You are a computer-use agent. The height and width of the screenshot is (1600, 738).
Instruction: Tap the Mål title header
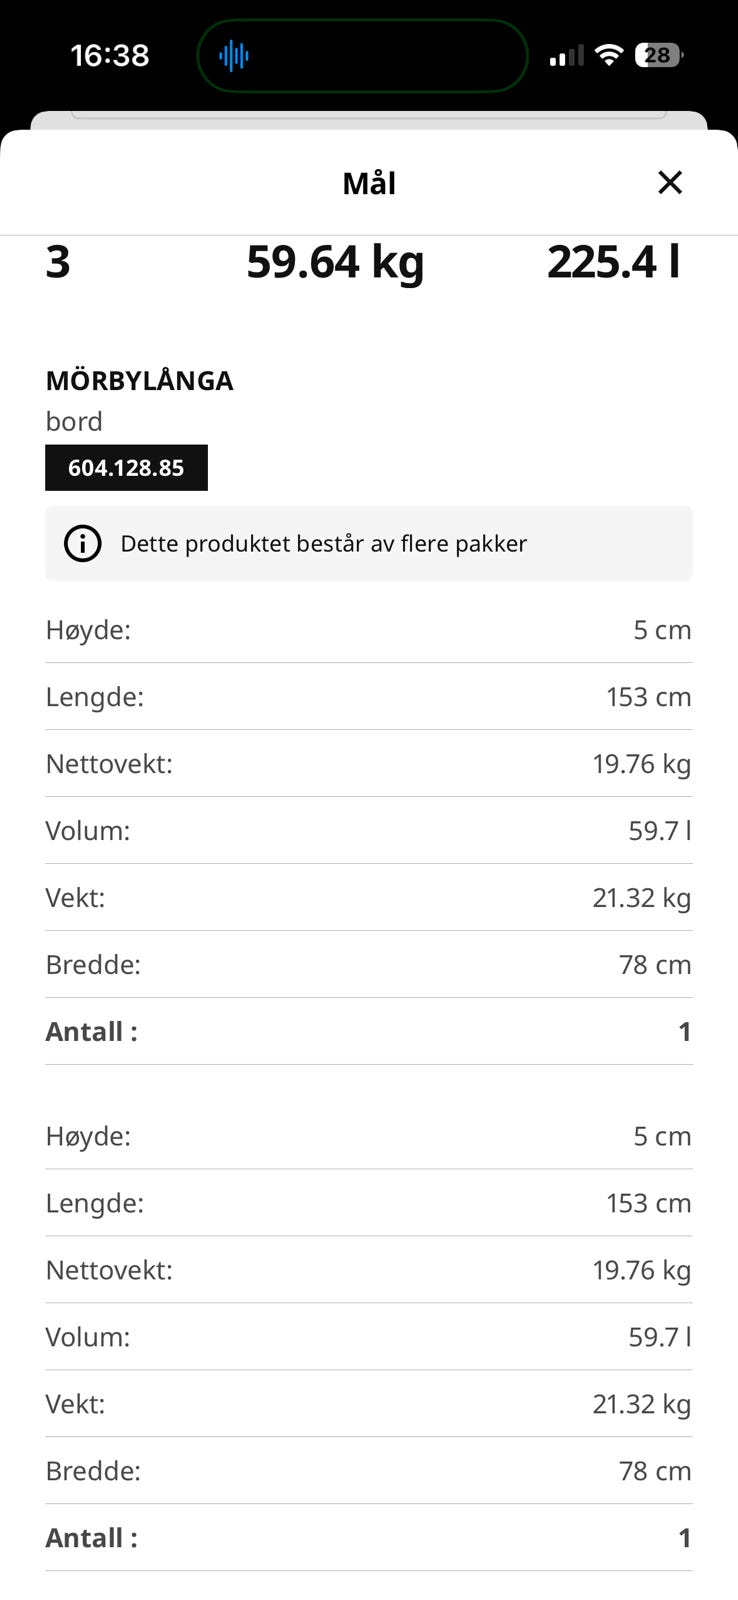click(x=369, y=183)
